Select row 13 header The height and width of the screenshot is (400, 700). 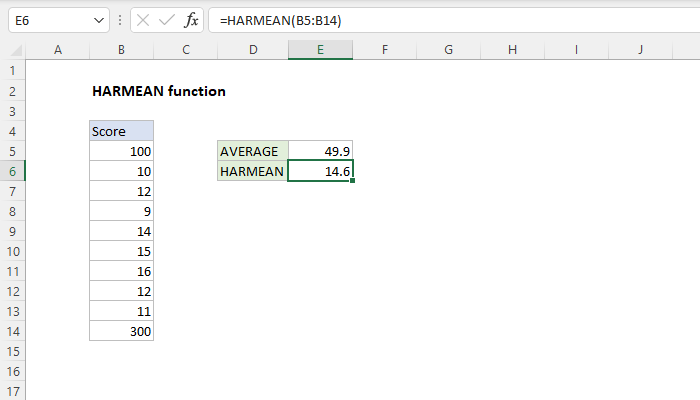coord(12,312)
